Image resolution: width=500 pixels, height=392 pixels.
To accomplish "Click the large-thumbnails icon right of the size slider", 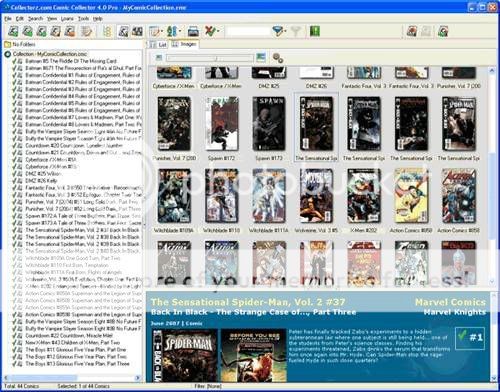I will 261,57.
